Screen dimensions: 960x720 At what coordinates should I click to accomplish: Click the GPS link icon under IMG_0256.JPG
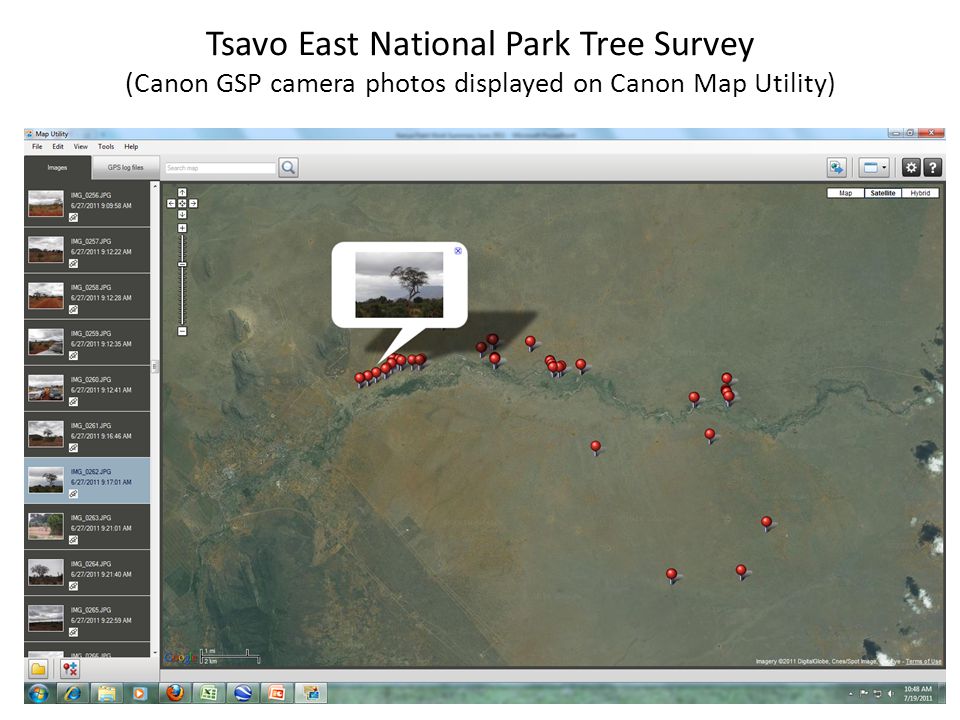pyautogui.click(x=73, y=217)
